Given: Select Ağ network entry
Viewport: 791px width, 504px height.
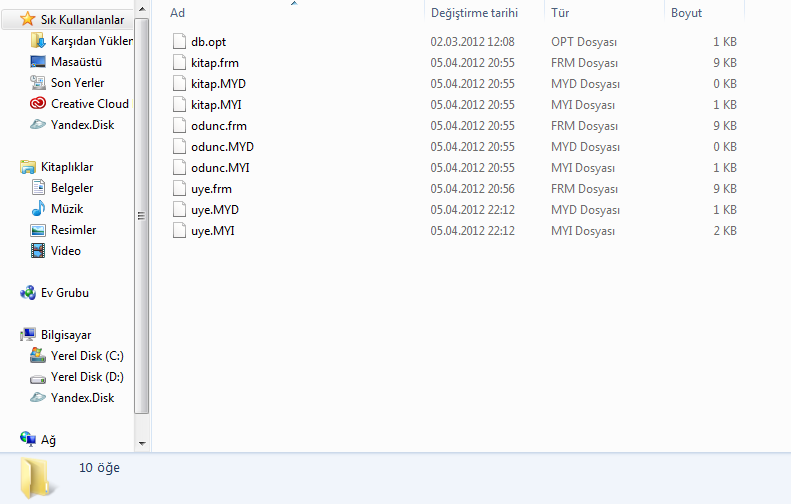Looking at the screenshot, I should click(x=48, y=440).
